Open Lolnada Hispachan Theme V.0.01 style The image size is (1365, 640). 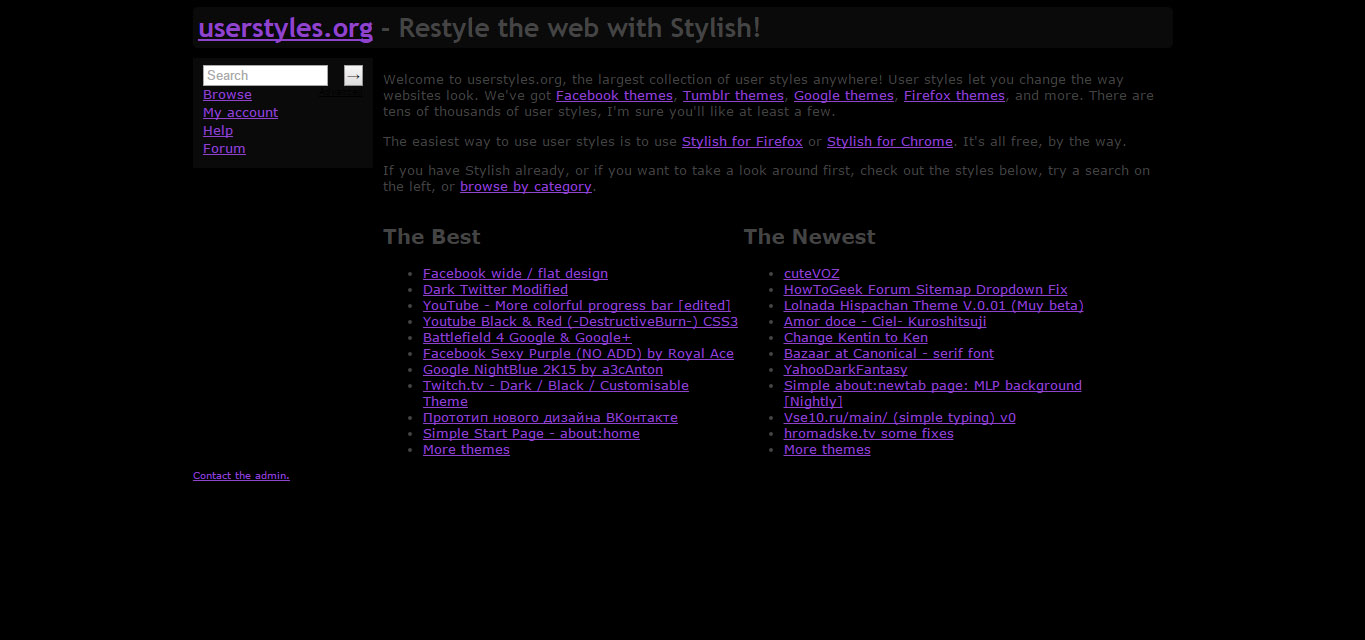(x=934, y=306)
